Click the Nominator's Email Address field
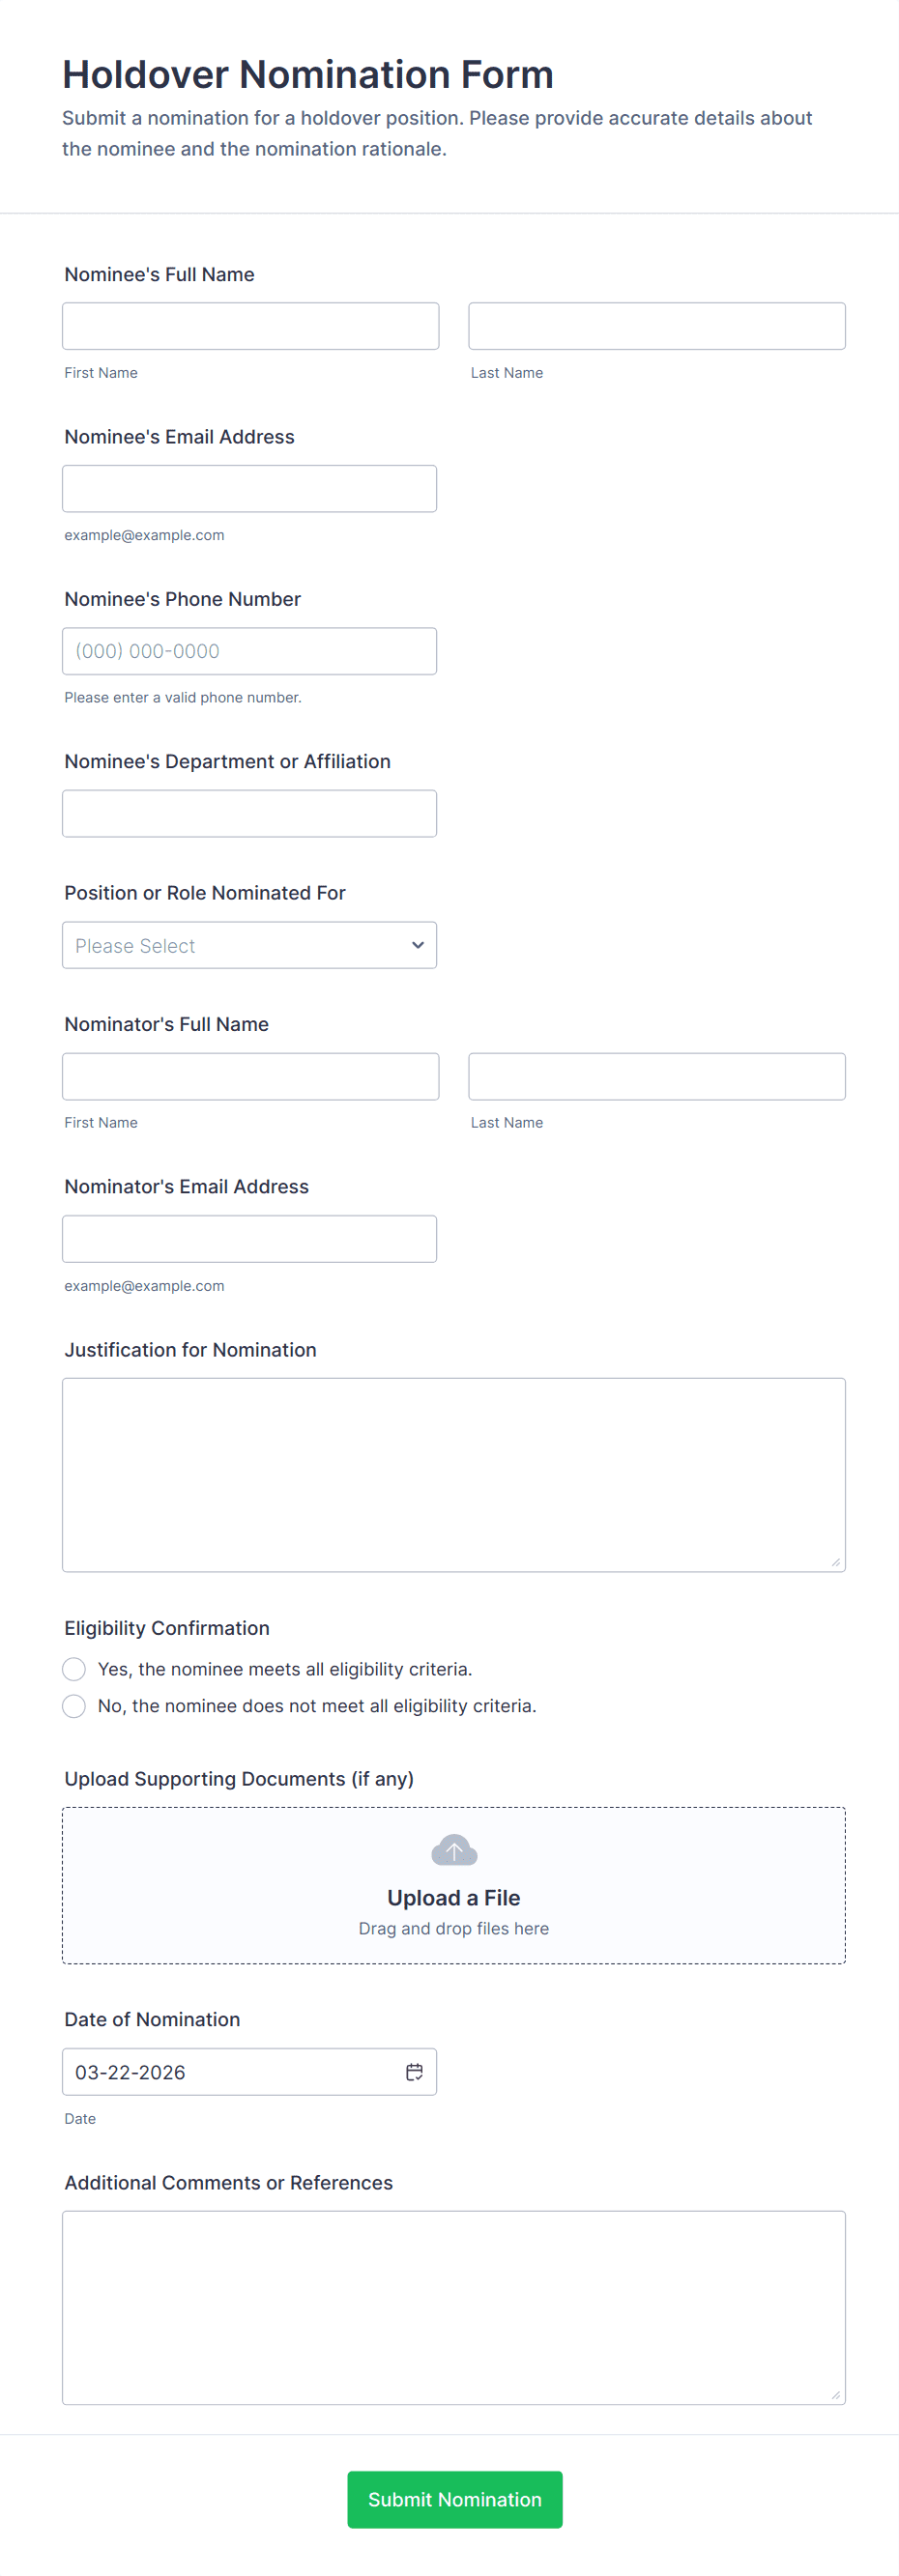The height and width of the screenshot is (2576, 899). click(249, 1239)
